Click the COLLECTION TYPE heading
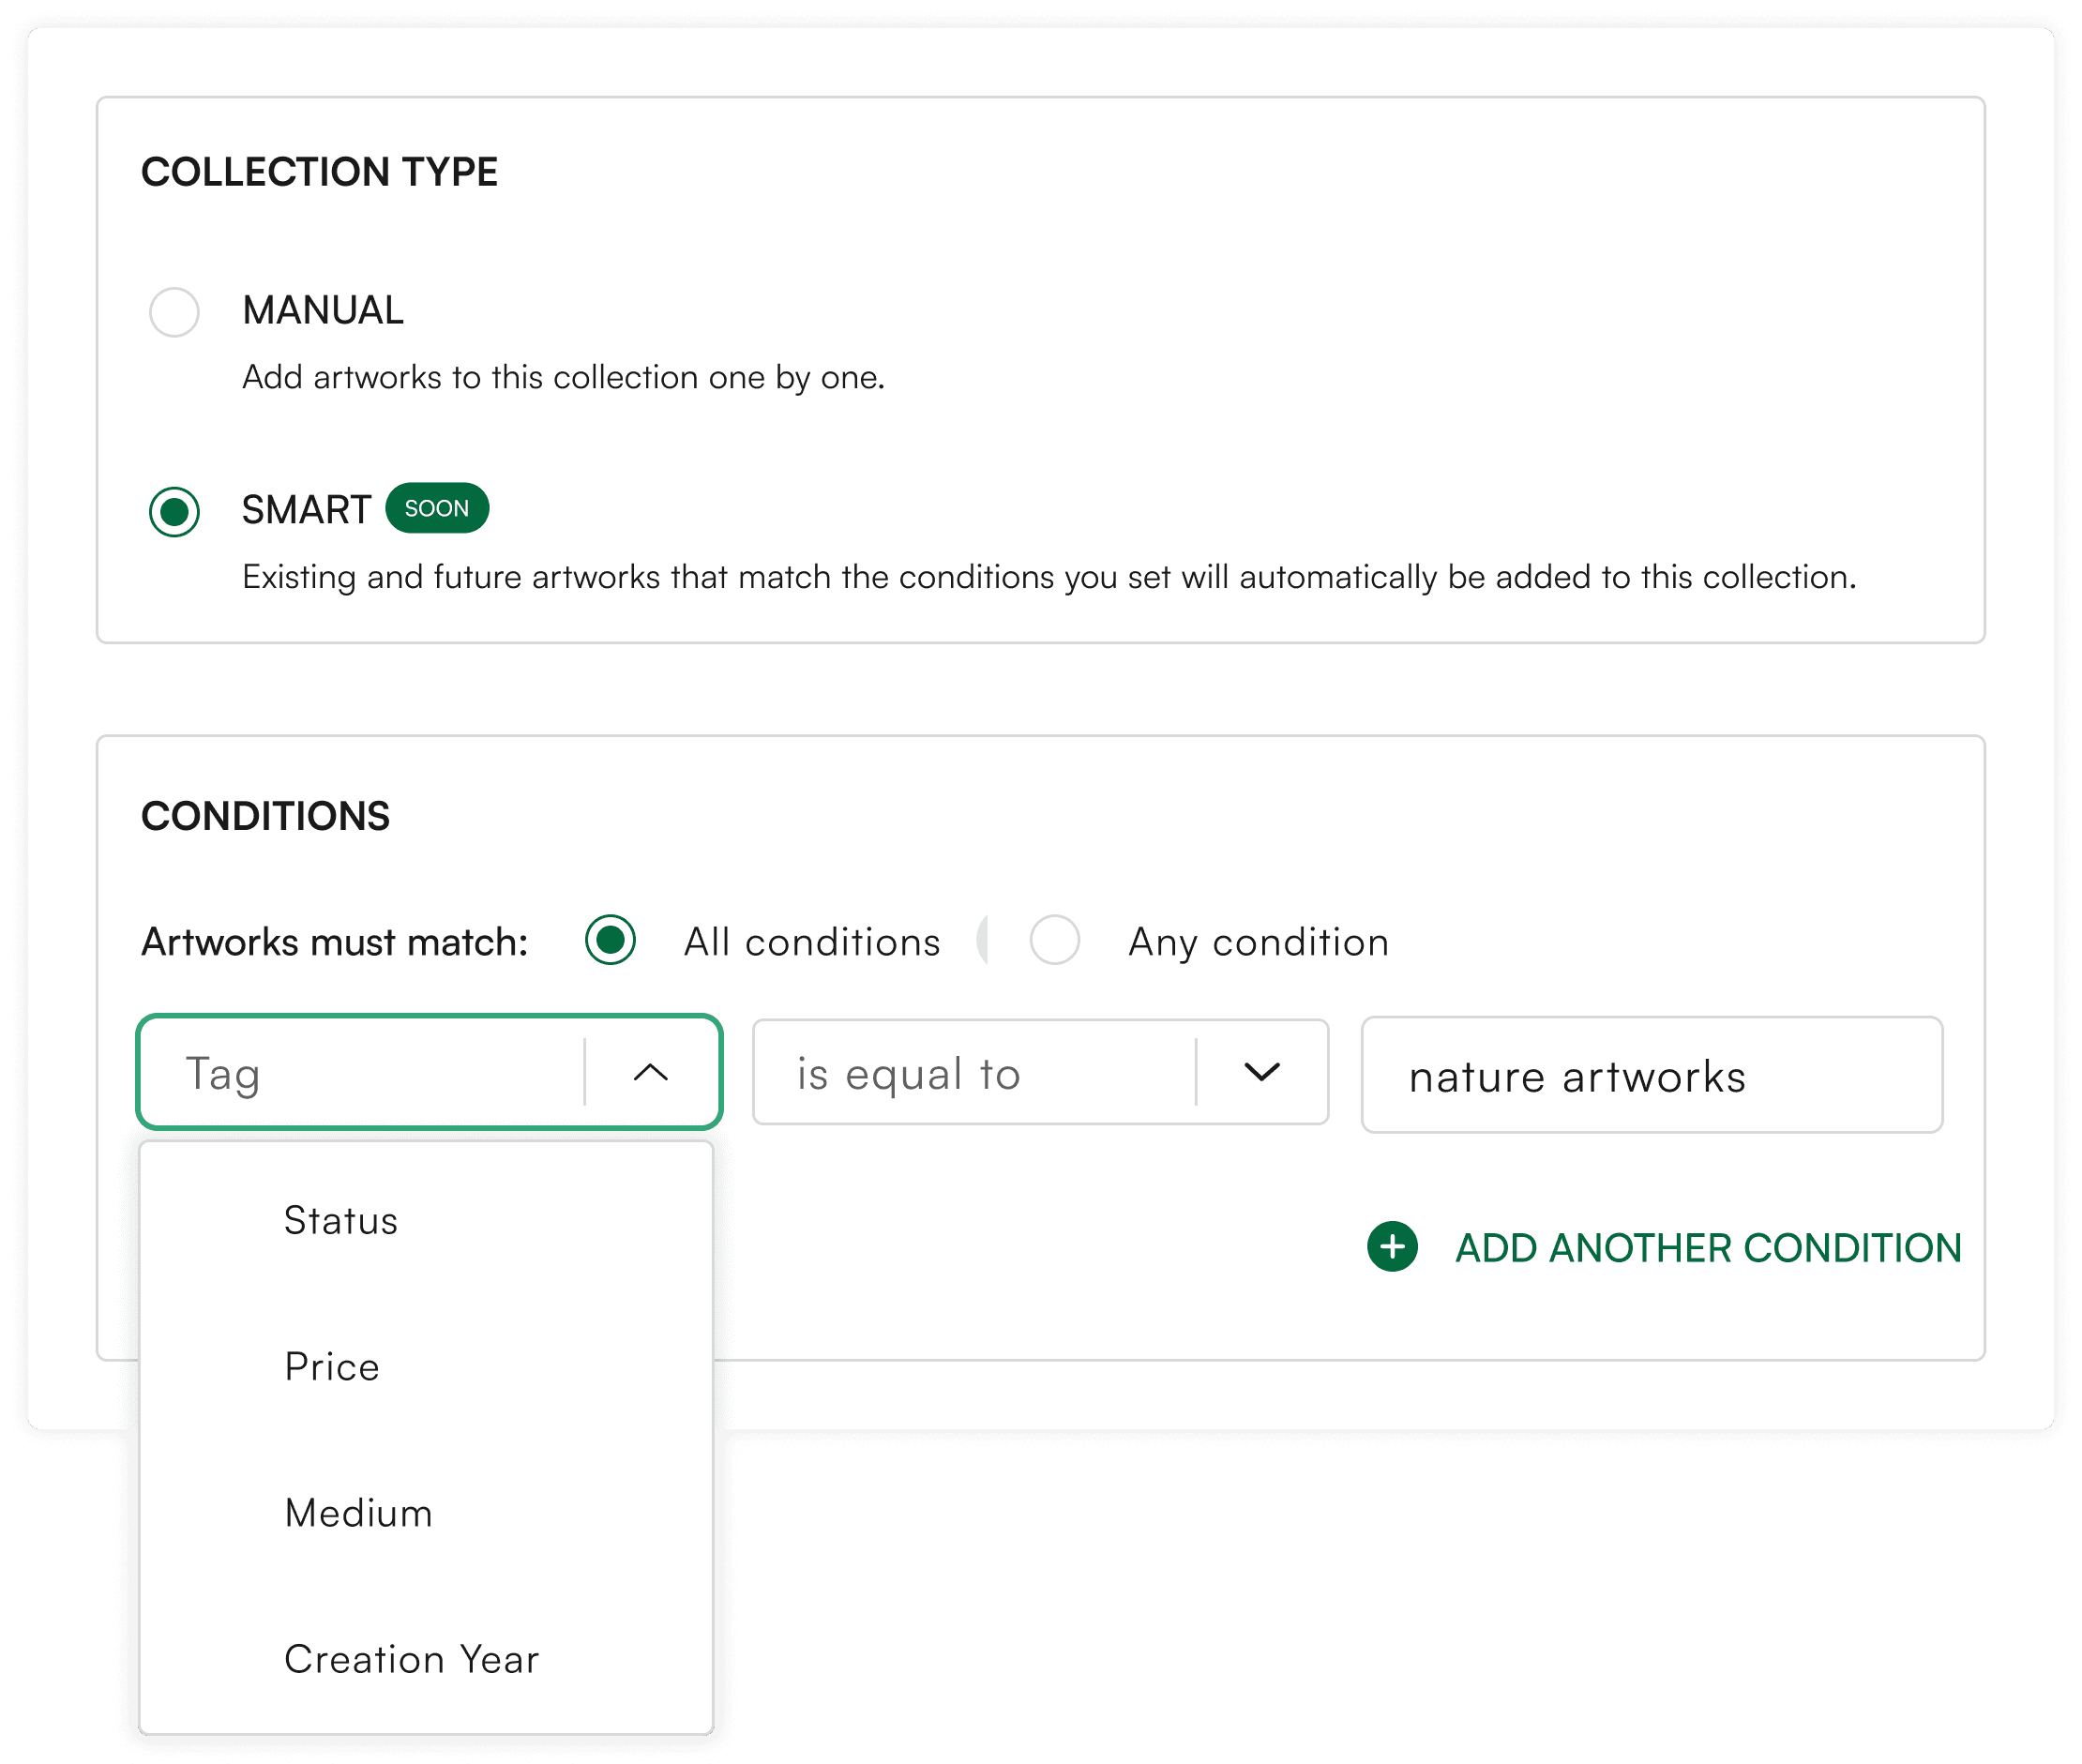Image resolution: width=2082 pixels, height=1764 pixels. [319, 172]
